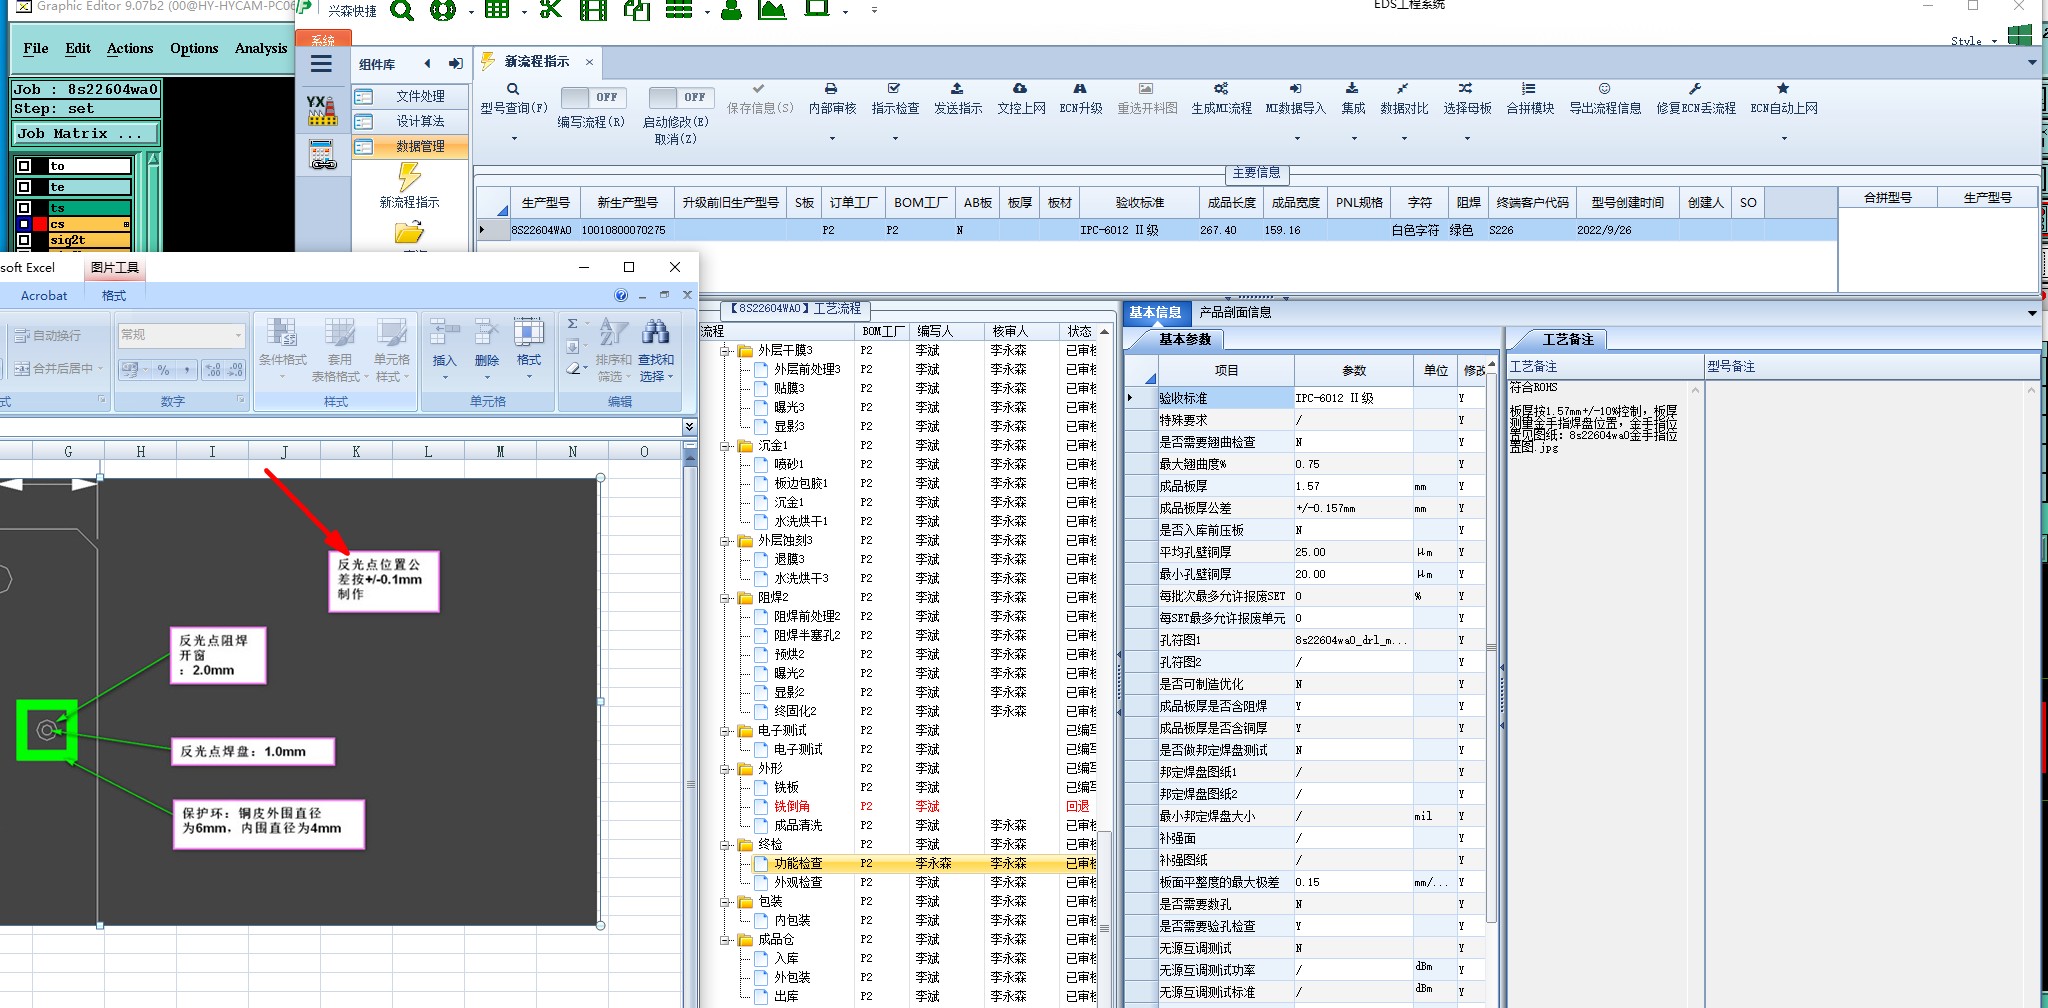Screen dimensions: 2048x1008
Task: Click the green user icon in quick toolbar
Action: tap(731, 10)
